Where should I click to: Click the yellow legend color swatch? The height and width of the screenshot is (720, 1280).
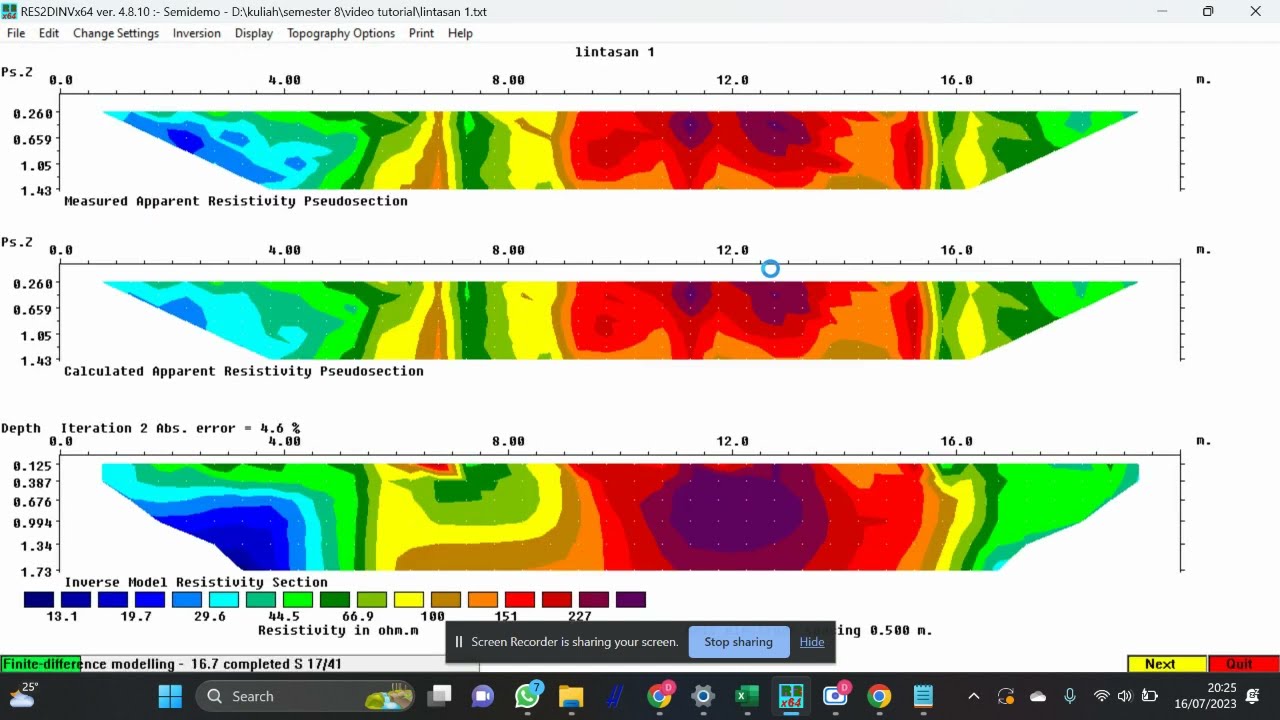coord(409,600)
